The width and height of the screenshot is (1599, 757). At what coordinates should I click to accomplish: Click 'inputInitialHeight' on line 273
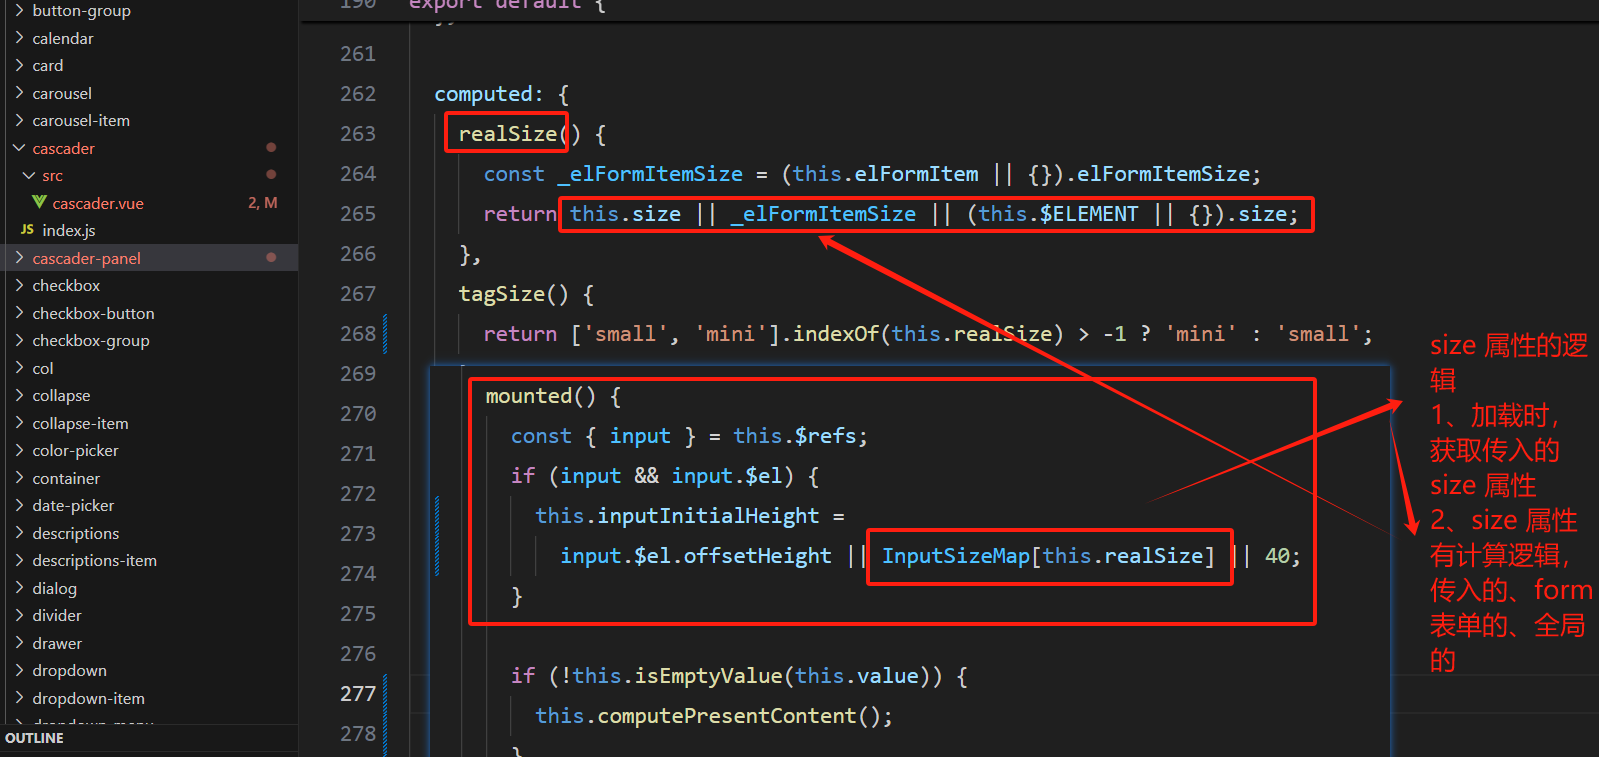click(x=708, y=516)
